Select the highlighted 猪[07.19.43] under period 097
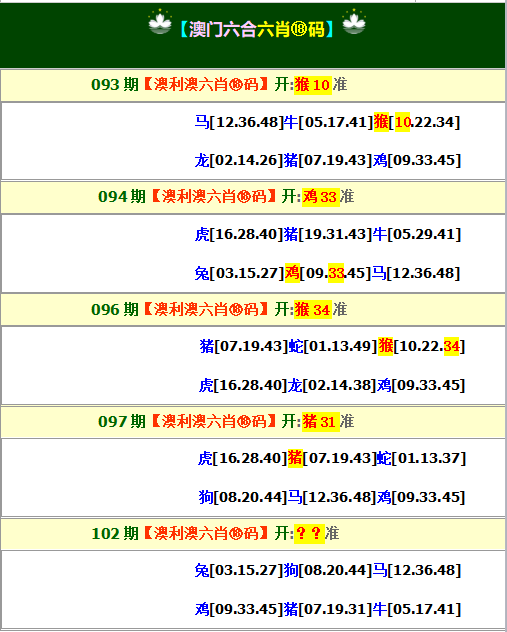 tap(332, 458)
